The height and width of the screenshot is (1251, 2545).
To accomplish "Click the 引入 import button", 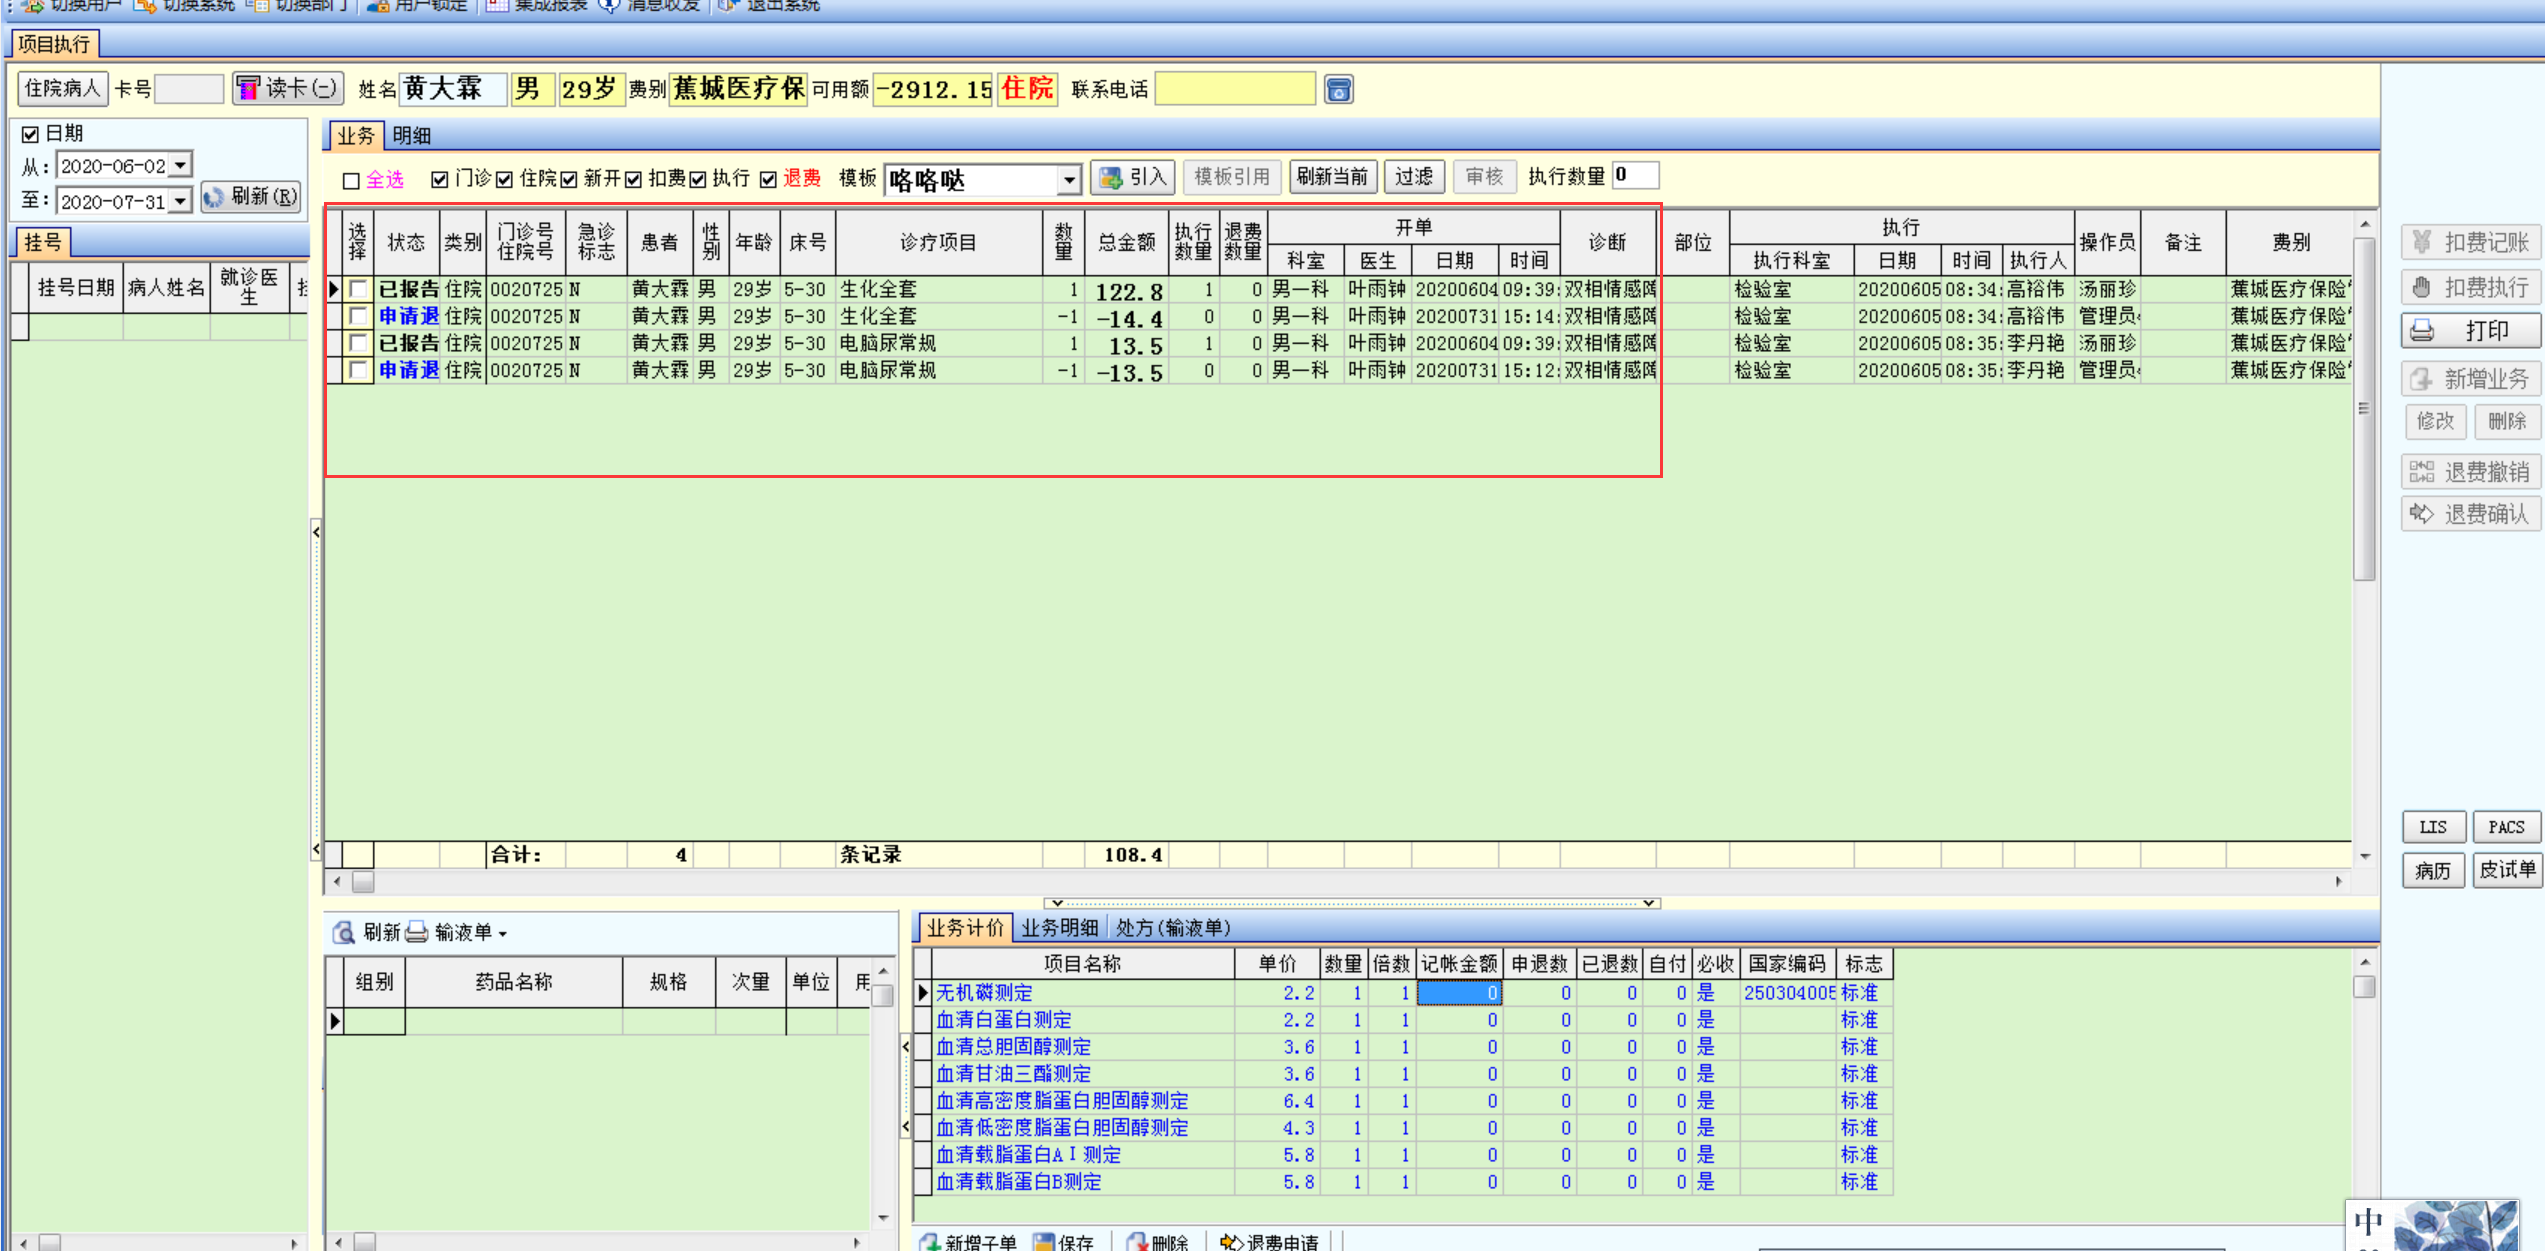I will [1133, 177].
